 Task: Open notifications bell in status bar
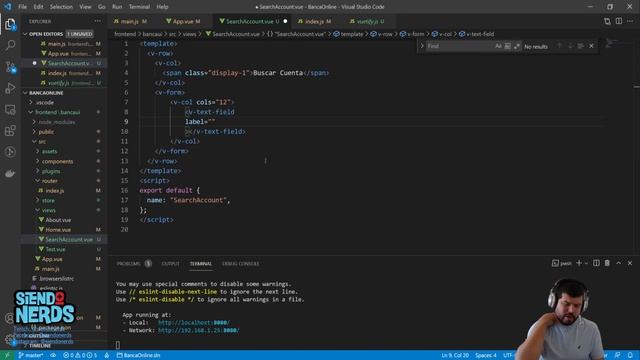coord(630,355)
